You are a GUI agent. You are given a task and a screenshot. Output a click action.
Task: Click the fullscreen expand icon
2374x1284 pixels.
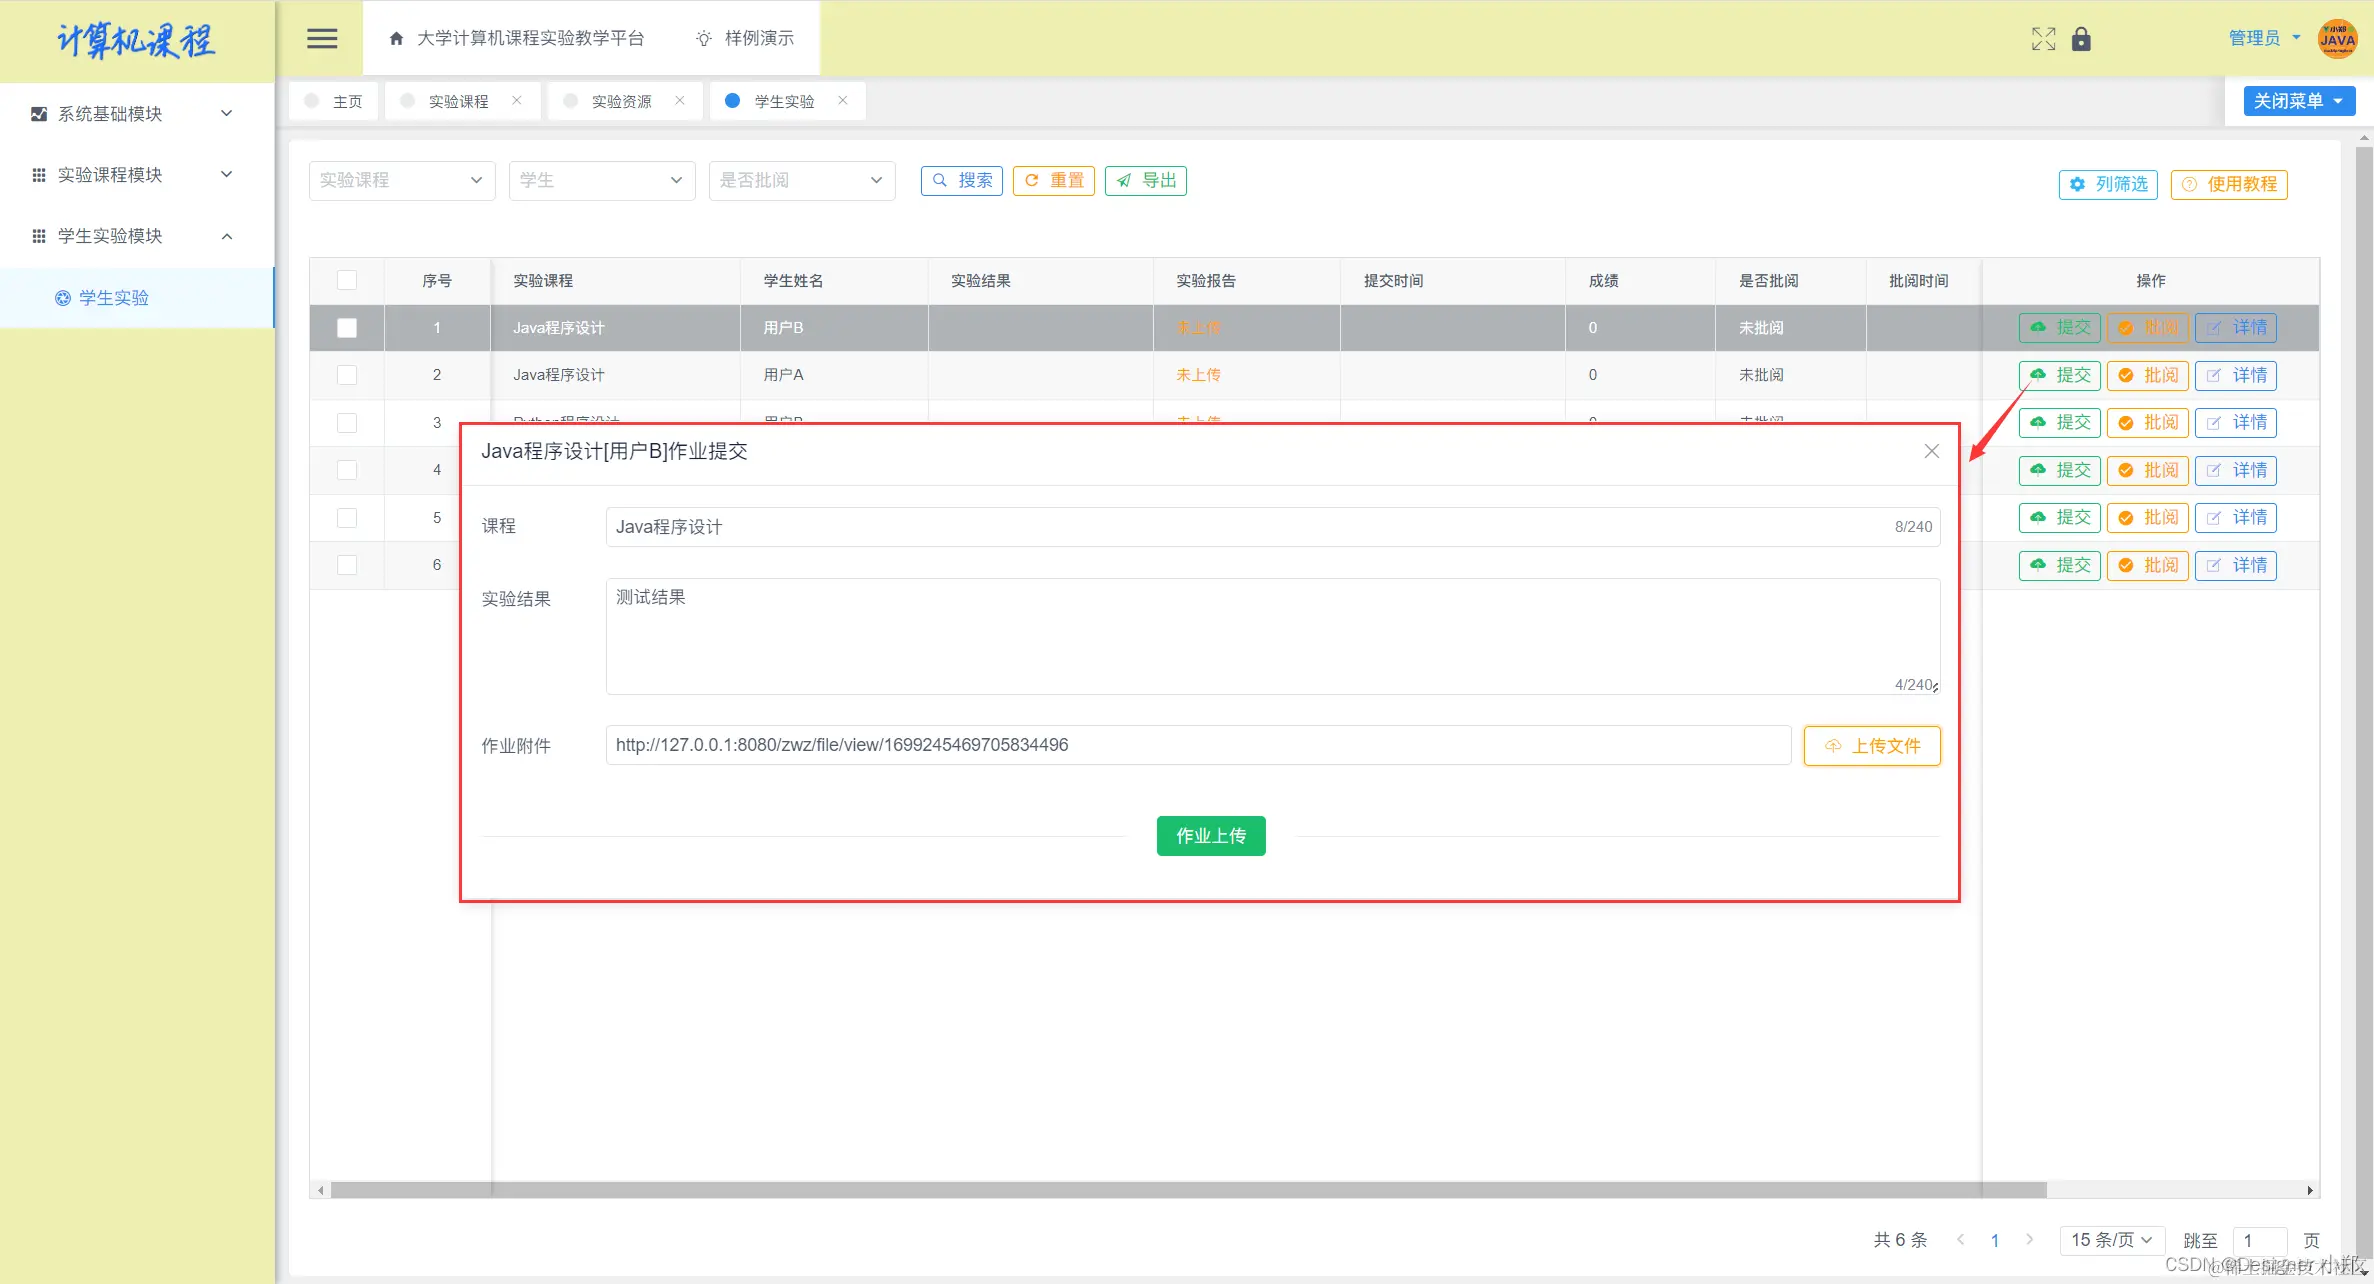click(x=2043, y=39)
